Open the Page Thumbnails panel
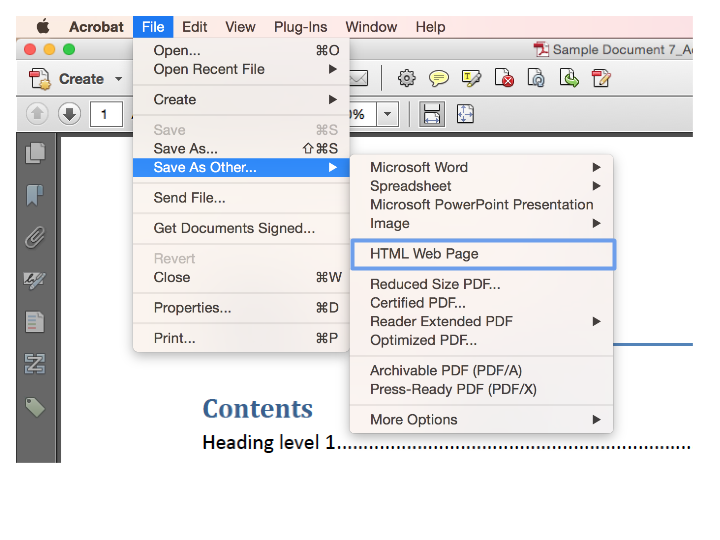720x540 pixels. point(35,153)
